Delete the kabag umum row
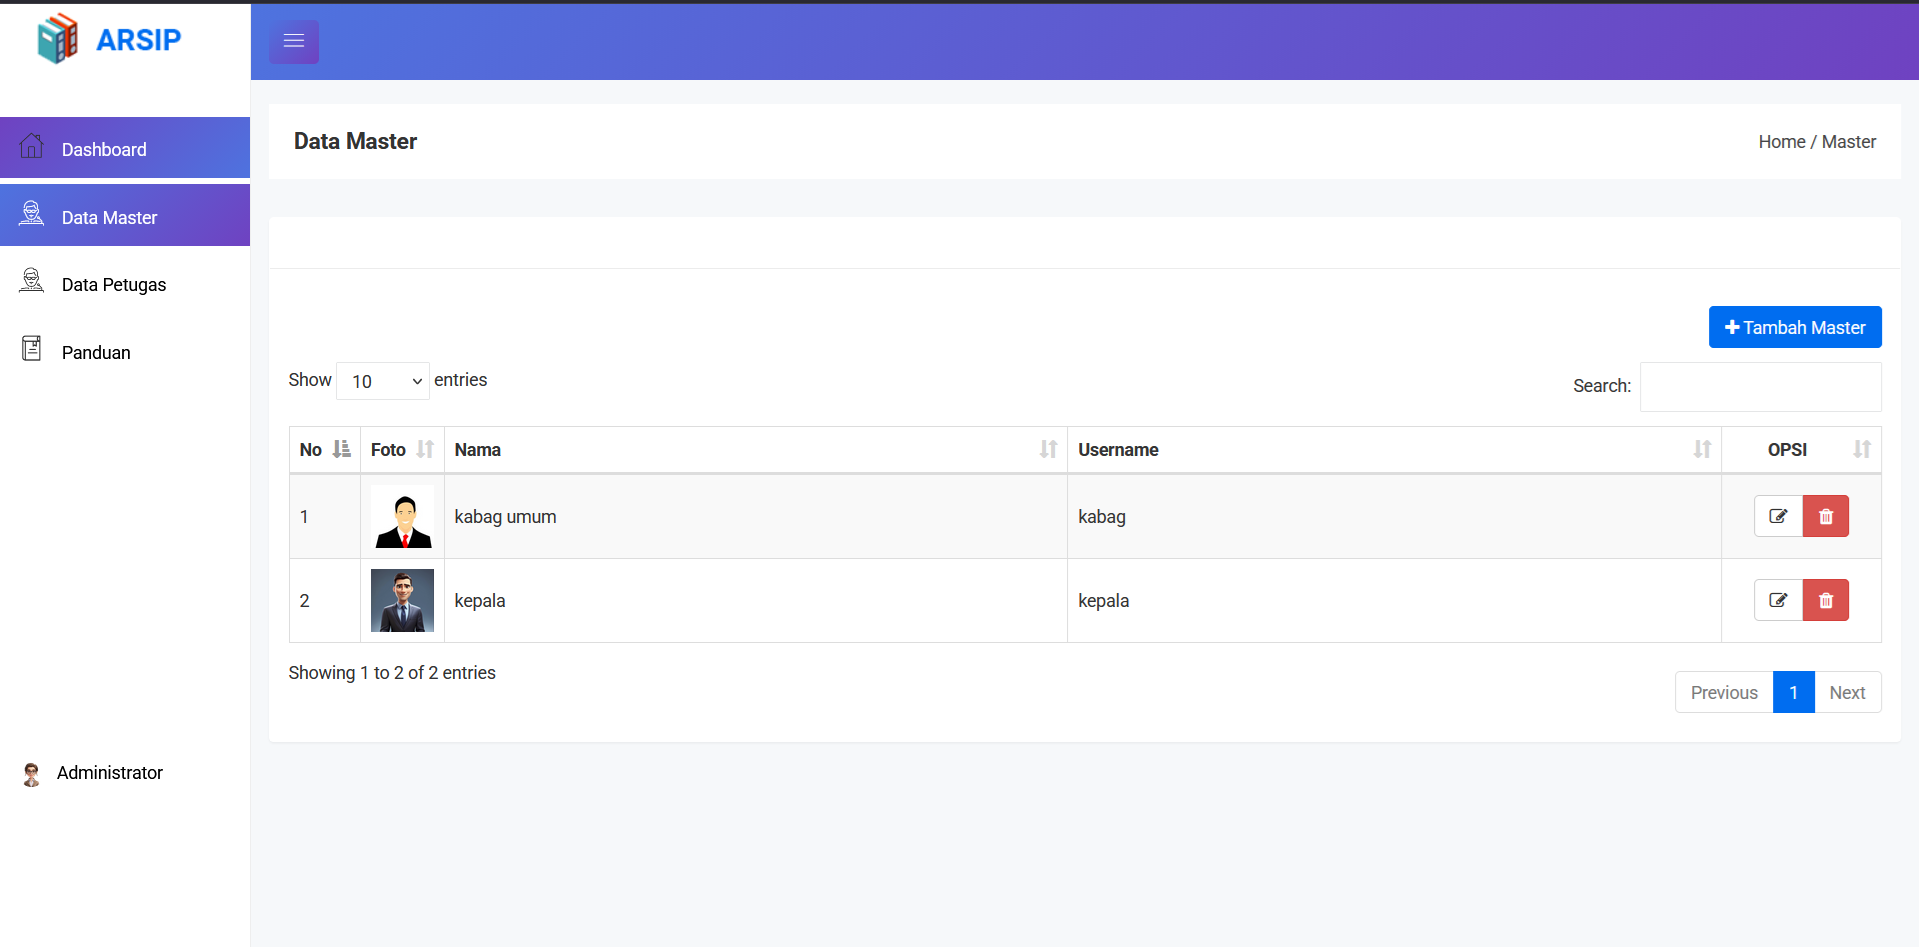The image size is (1919, 947). [1826, 516]
